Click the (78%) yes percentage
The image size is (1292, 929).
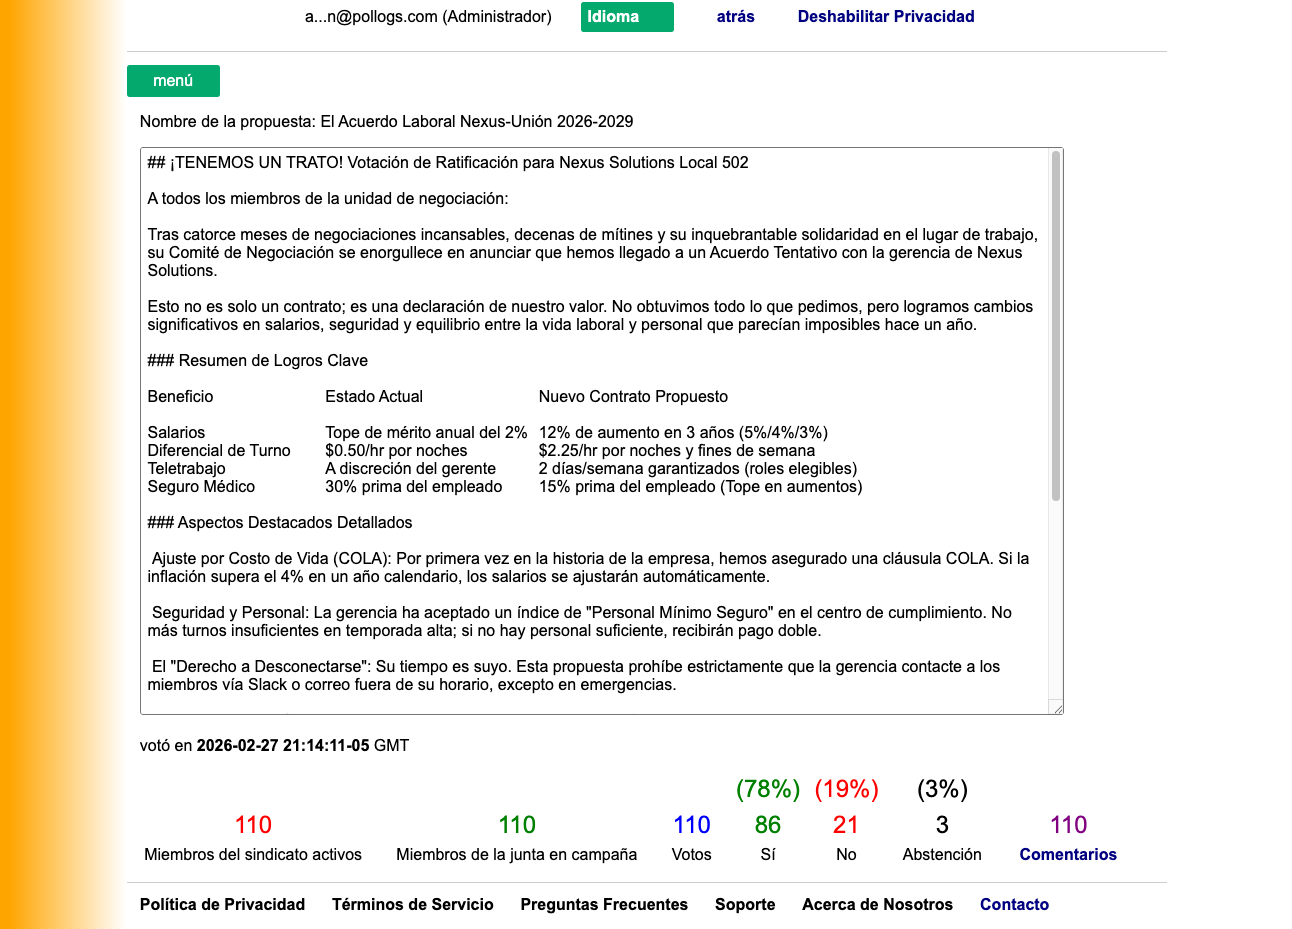768,789
